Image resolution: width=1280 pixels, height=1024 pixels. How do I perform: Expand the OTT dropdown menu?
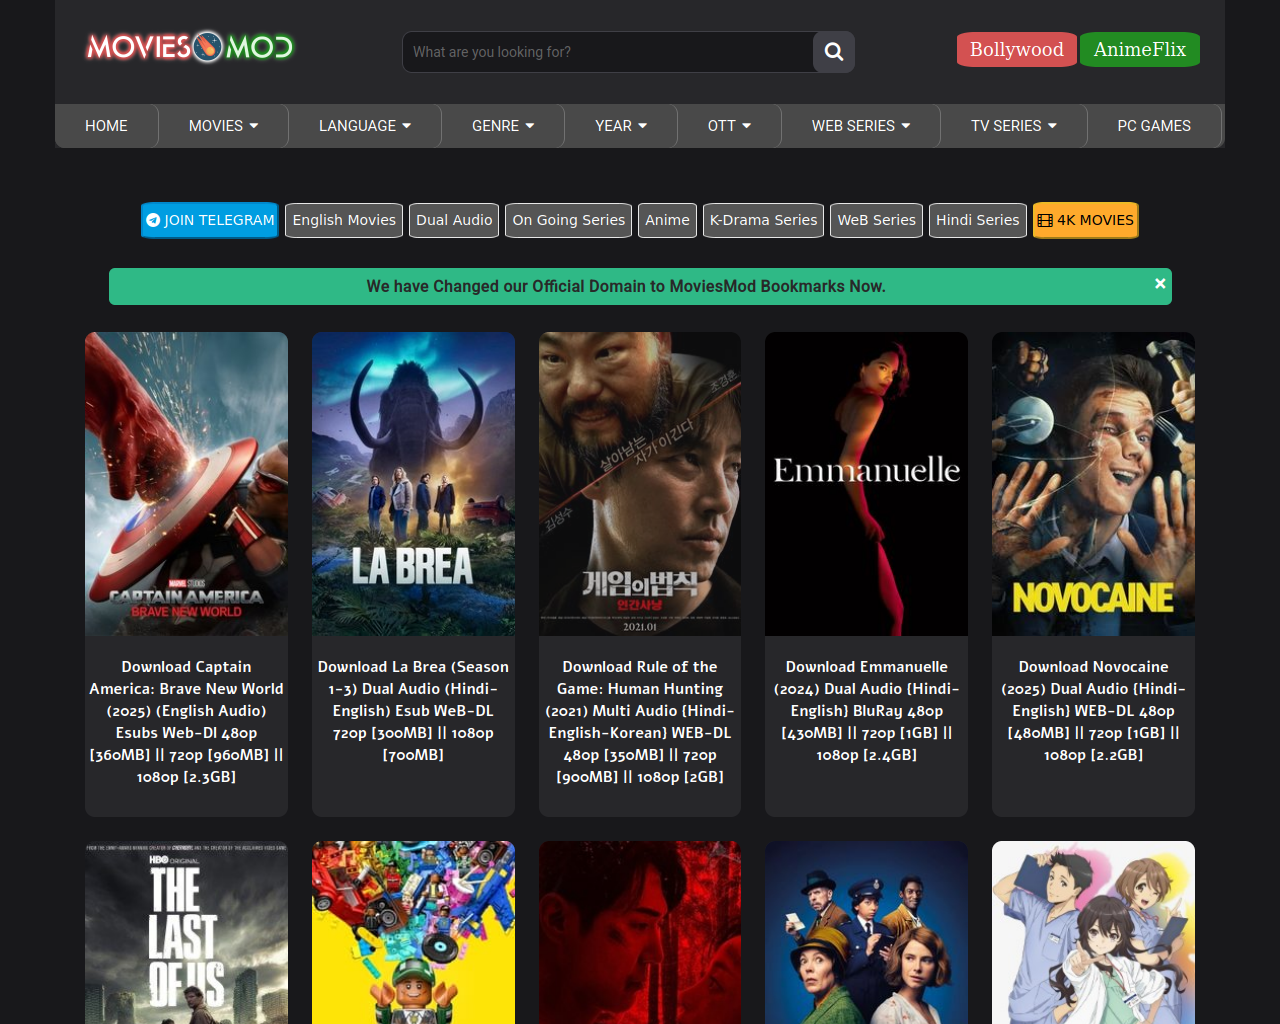pyautogui.click(x=729, y=126)
